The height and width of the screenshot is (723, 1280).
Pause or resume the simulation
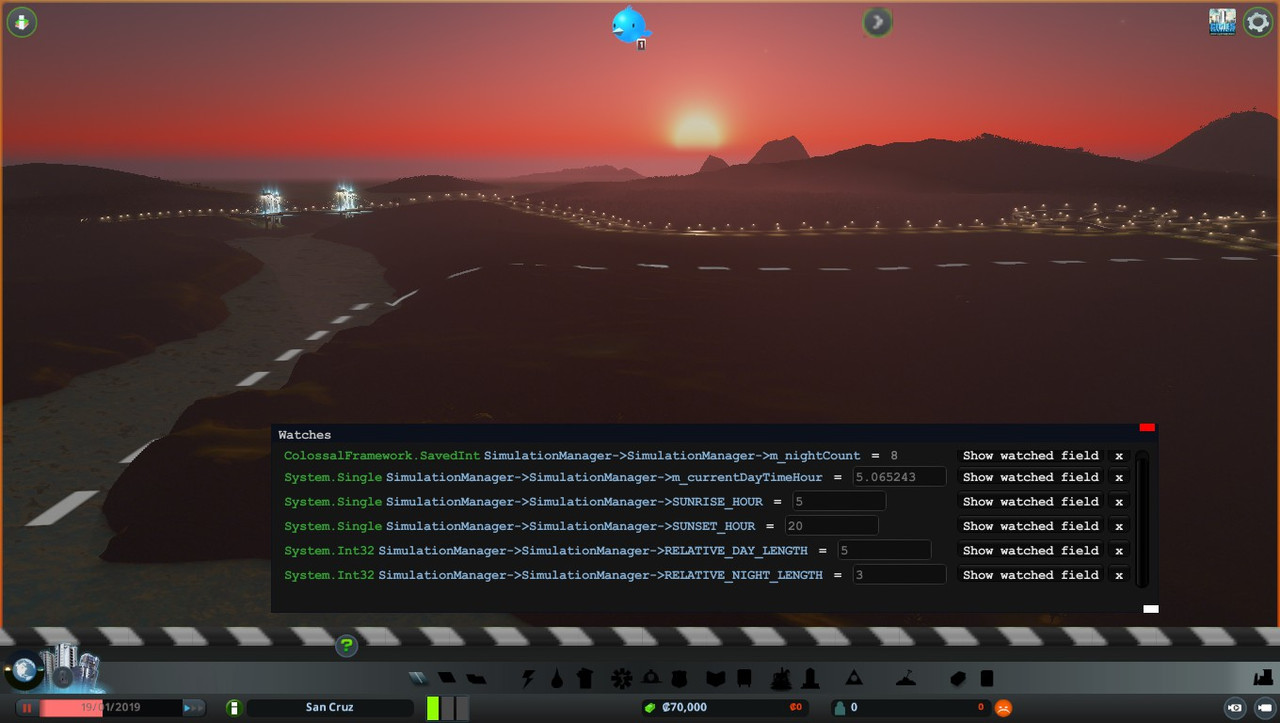pyautogui.click(x=28, y=707)
